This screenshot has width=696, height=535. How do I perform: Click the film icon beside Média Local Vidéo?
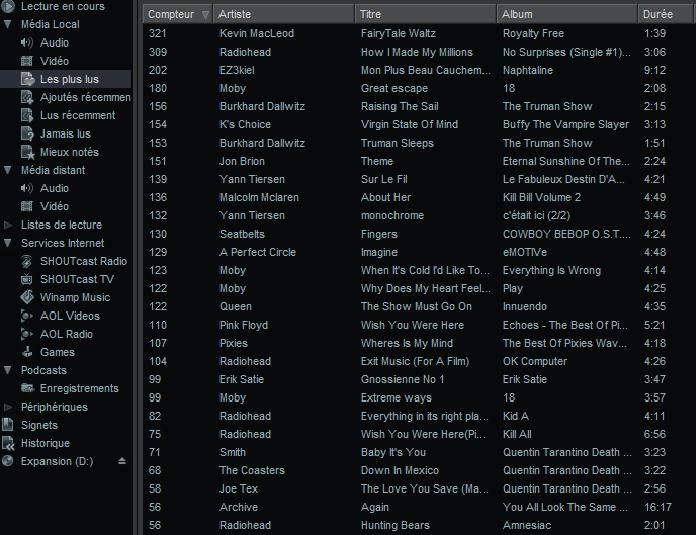tap(27, 61)
